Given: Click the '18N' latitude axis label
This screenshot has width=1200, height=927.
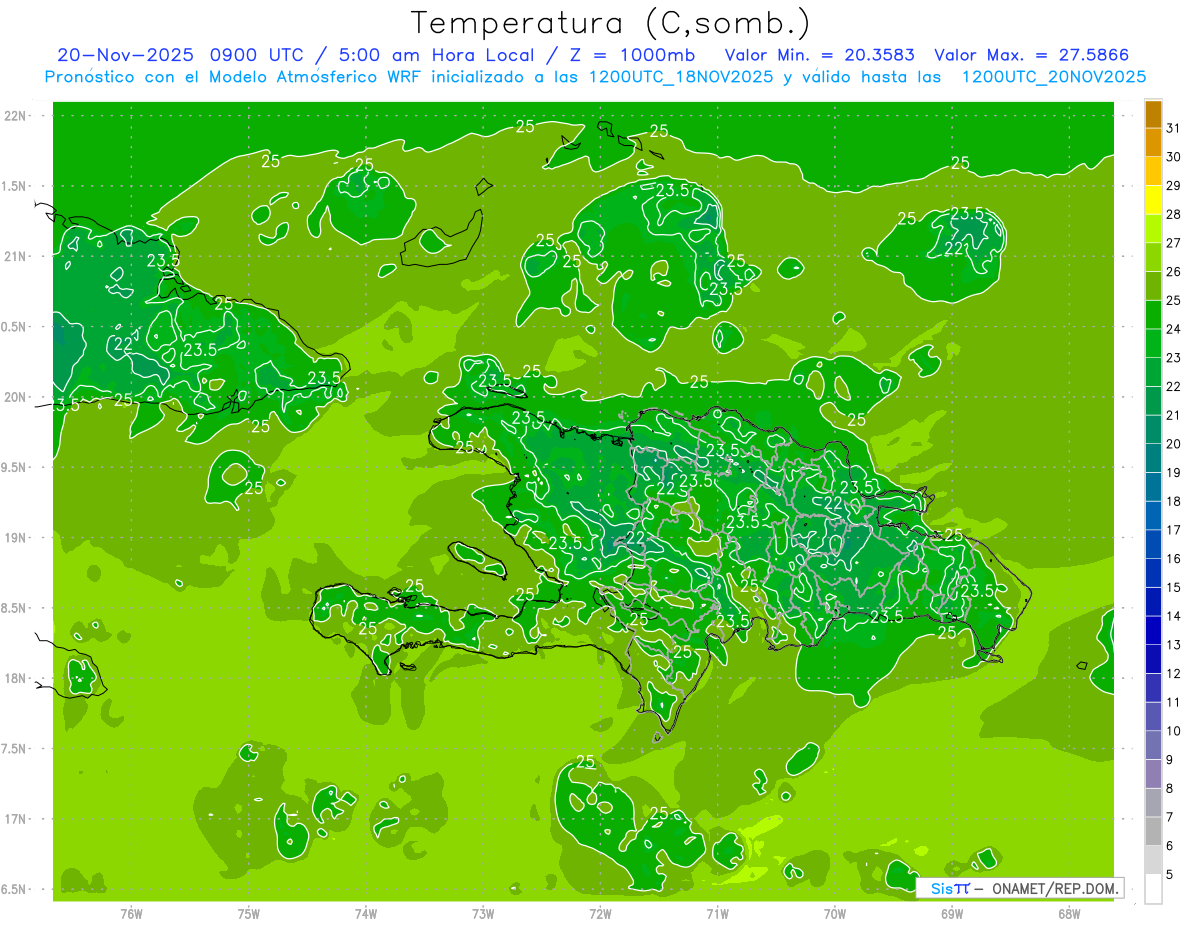Looking at the screenshot, I should tap(16, 679).
